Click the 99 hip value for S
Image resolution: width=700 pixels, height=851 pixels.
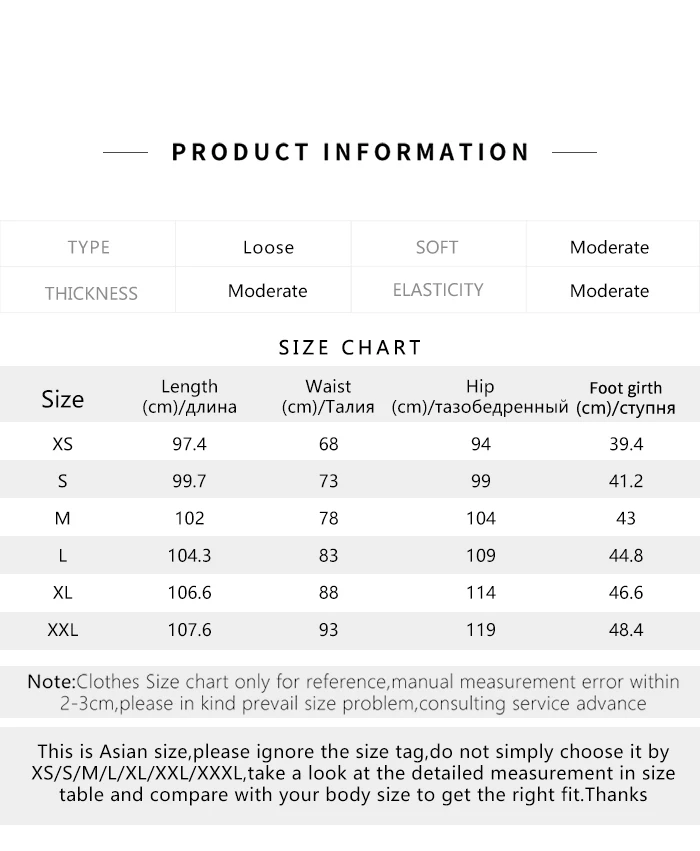(481, 481)
